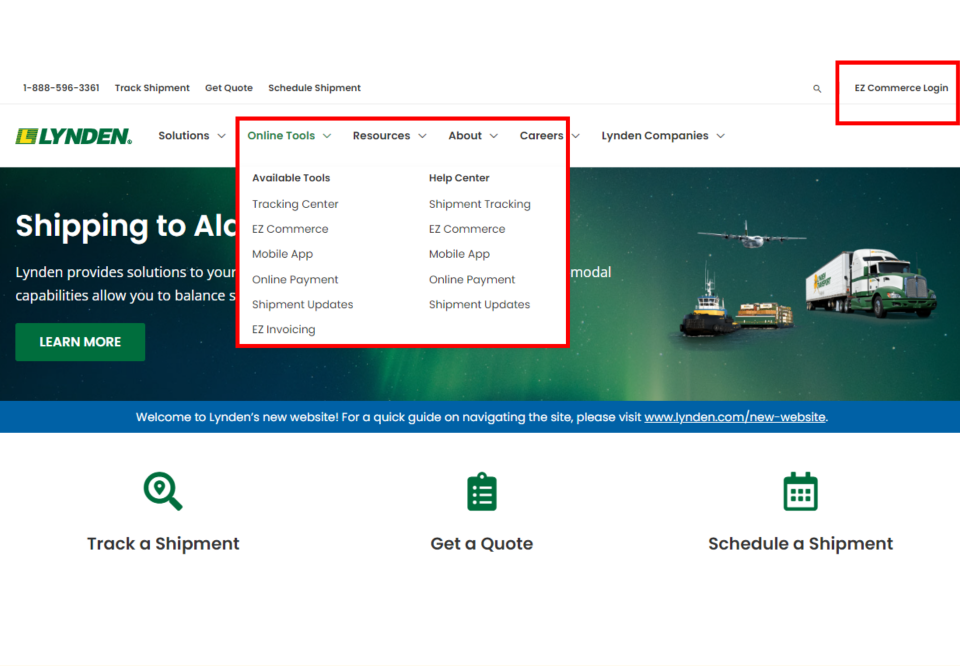Open Online Payment under Available Tools

pos(295,280)
